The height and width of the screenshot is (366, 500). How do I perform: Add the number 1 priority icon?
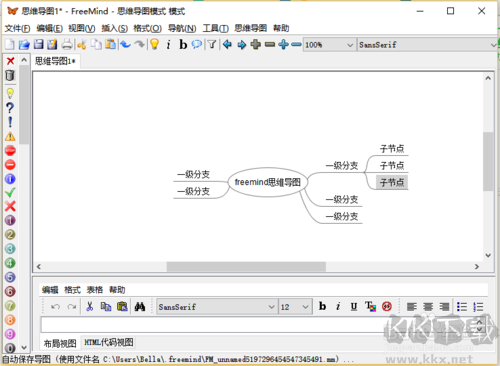click(10, 220)
